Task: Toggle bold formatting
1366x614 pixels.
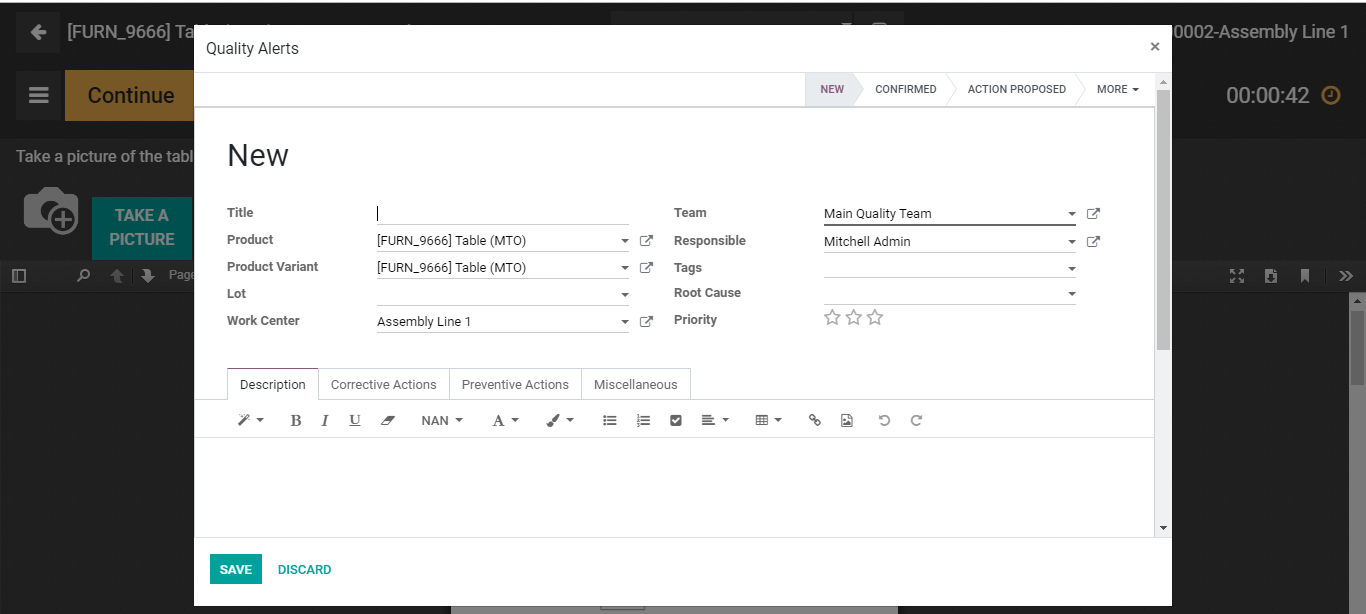Action: click(296, 421)
